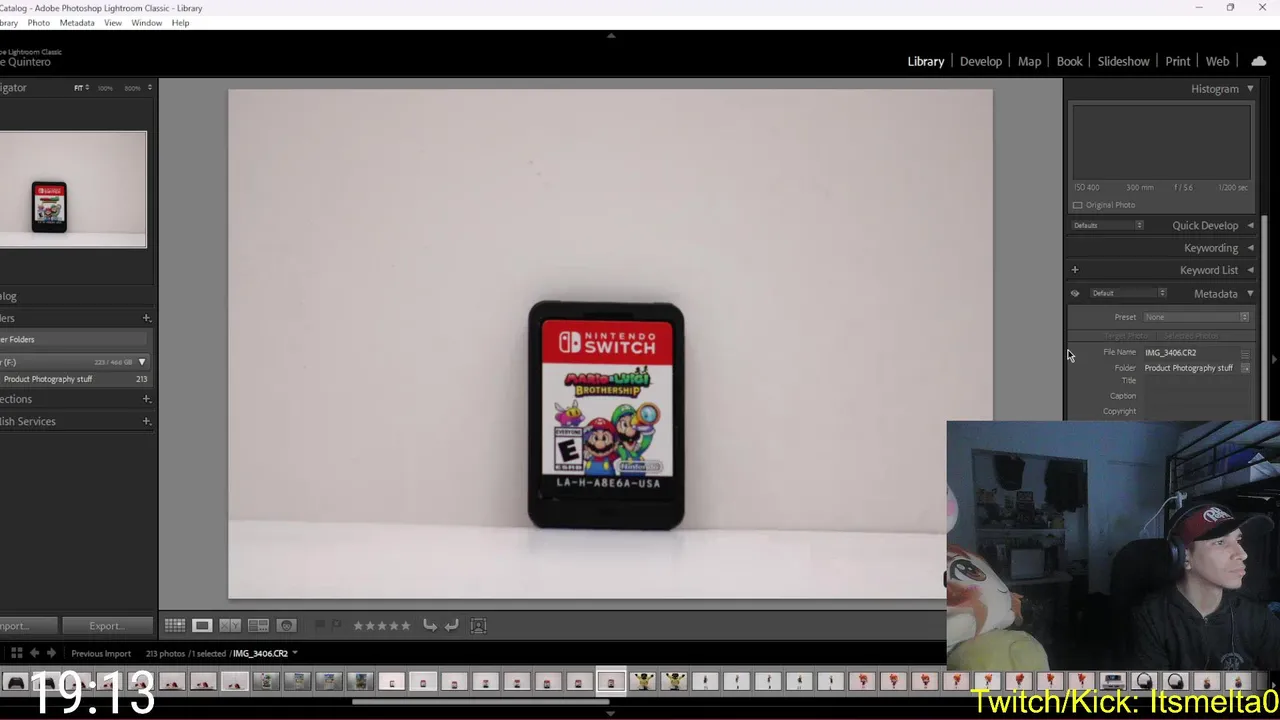Rotate photo clockwise with toolbar arrow

[x=452, y=625]
